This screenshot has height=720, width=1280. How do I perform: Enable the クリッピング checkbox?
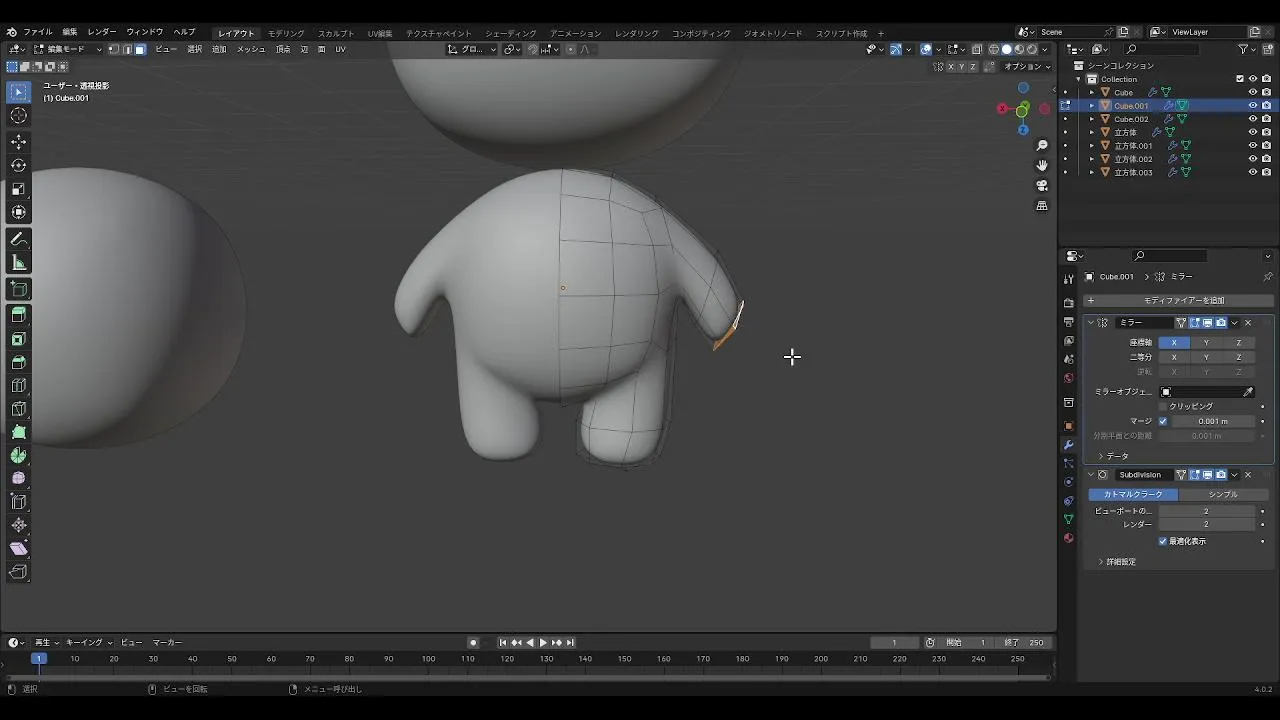(x=1163, y=406)
